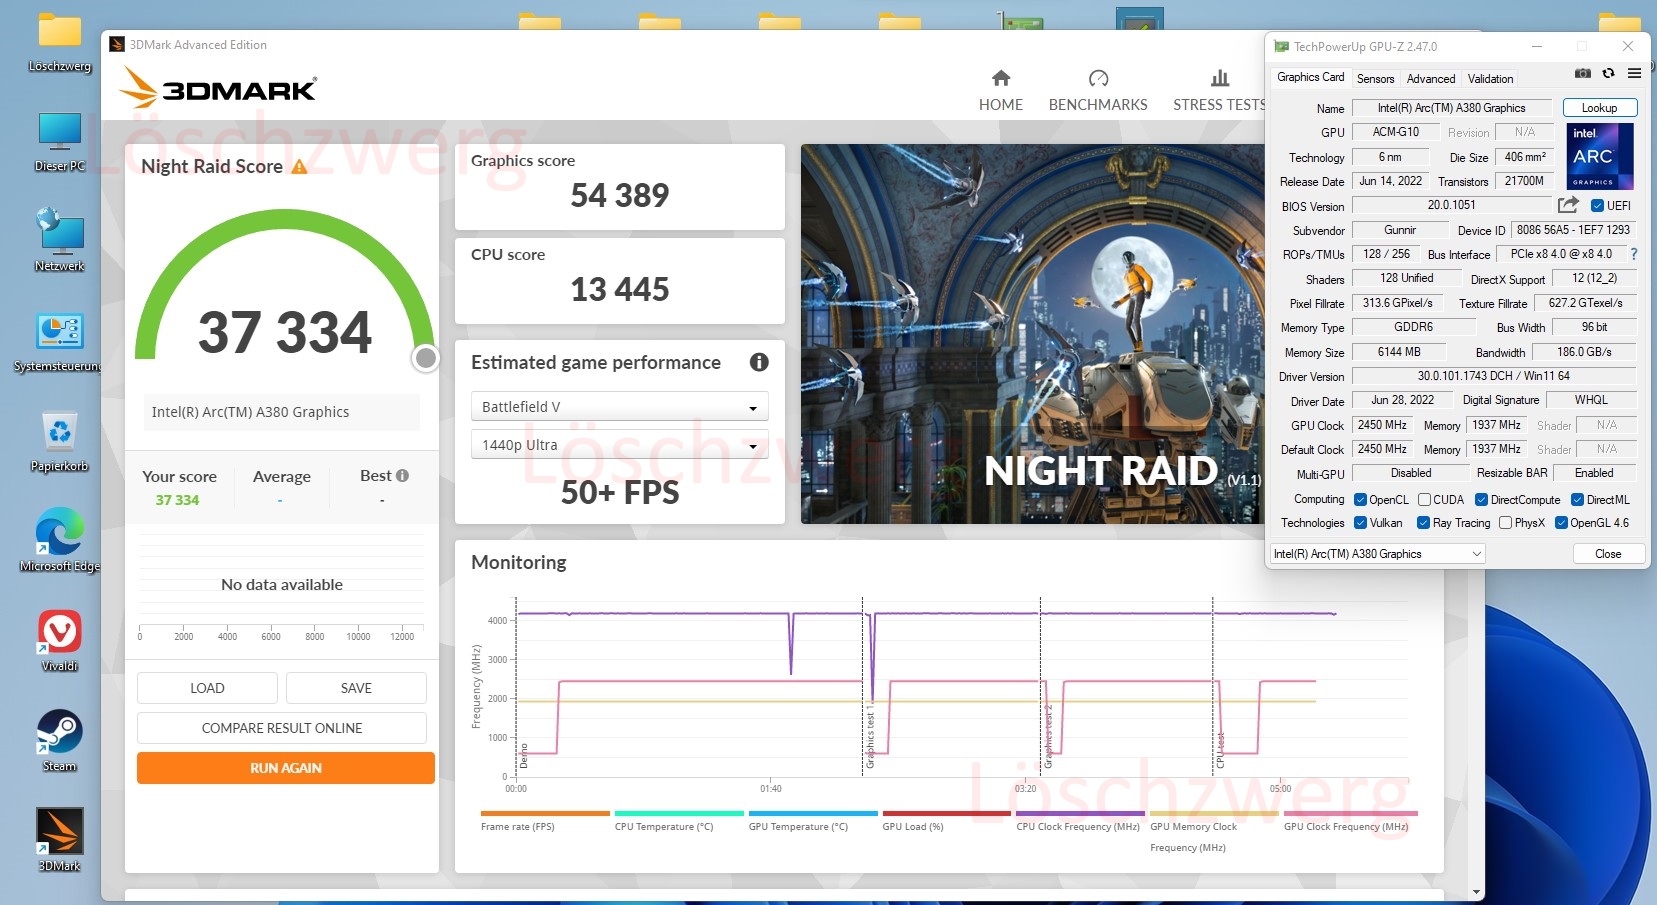Click the orange RUN AGAIN button
The height and width of the screenshot is (905, 1657).
pos(286,768)
